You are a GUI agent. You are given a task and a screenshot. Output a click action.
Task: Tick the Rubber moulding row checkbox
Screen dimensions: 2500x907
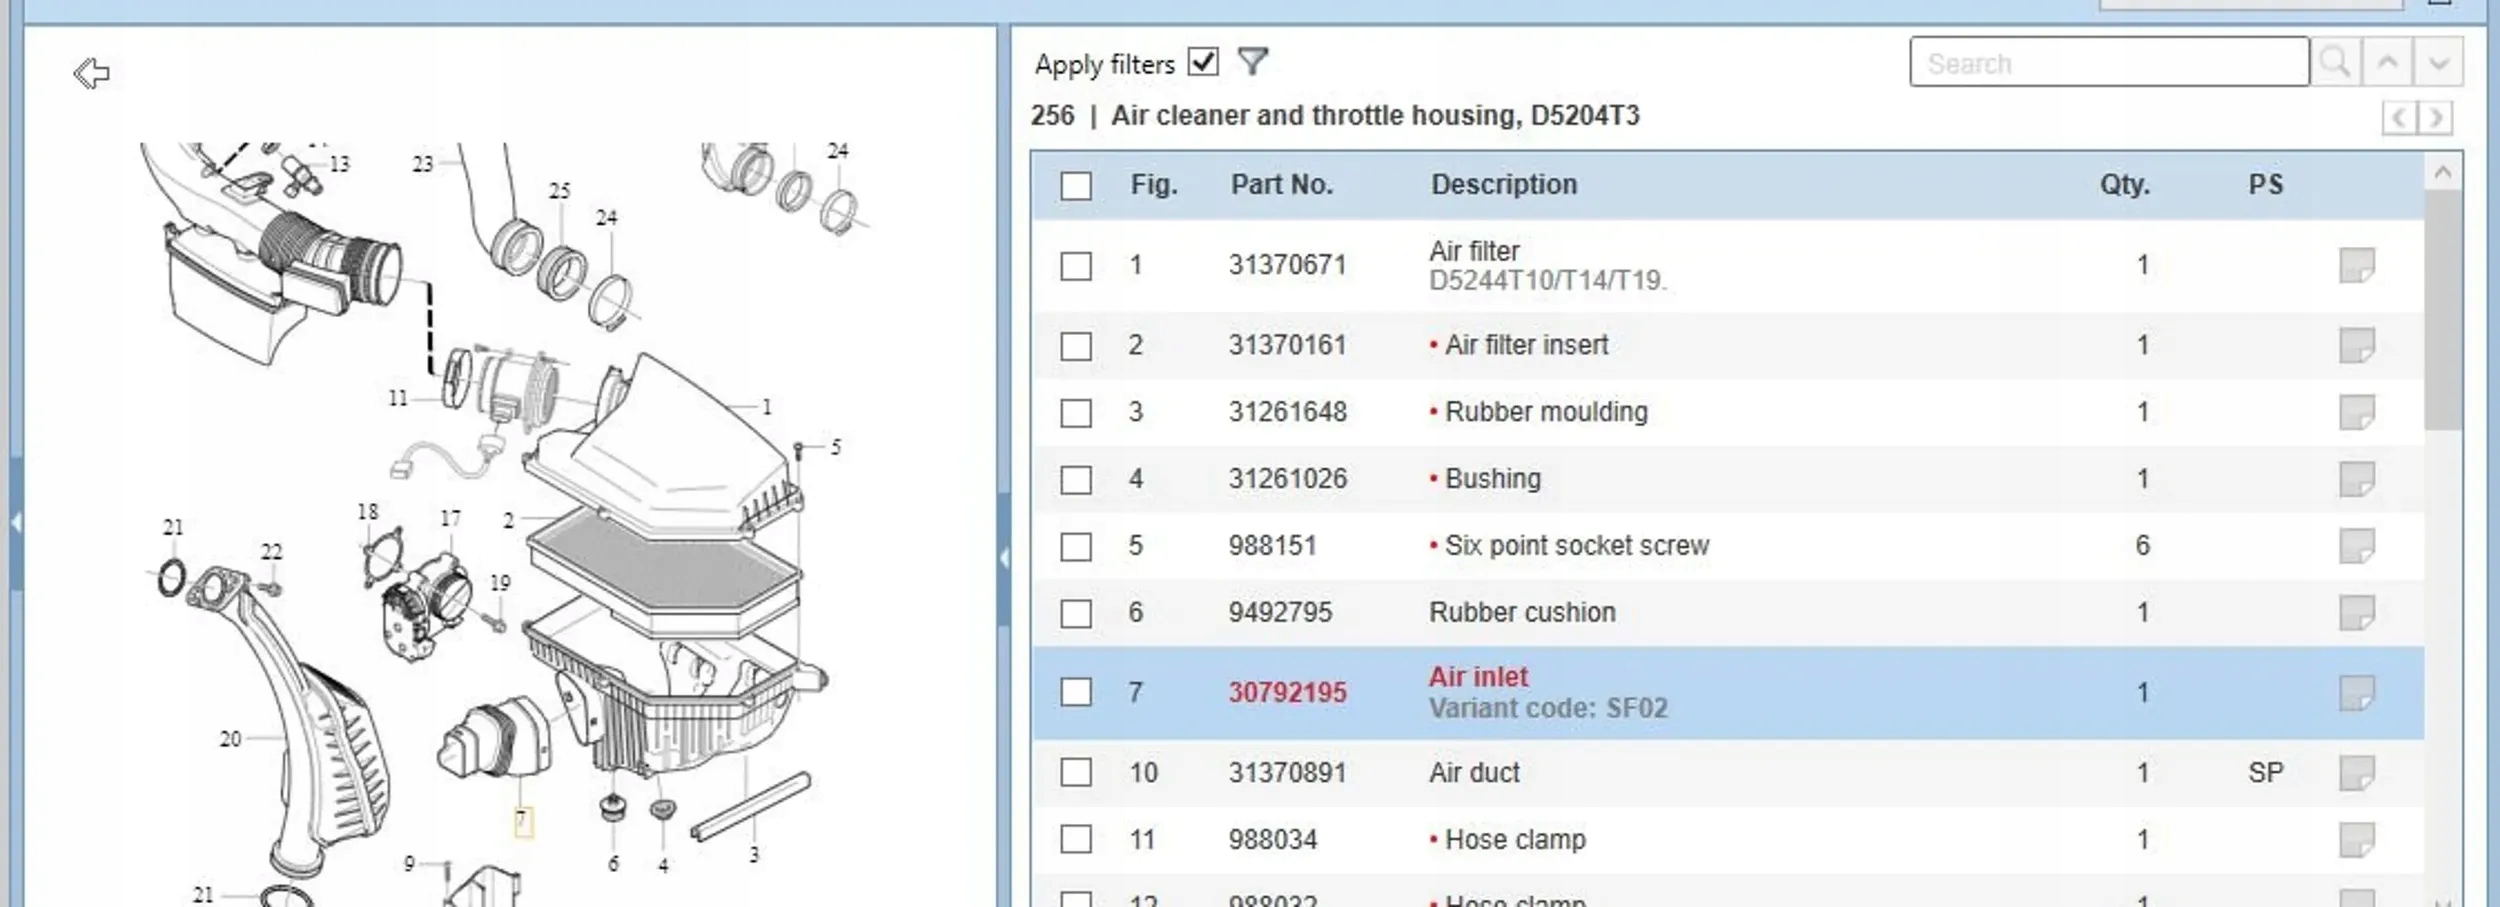pos(1076,413)
